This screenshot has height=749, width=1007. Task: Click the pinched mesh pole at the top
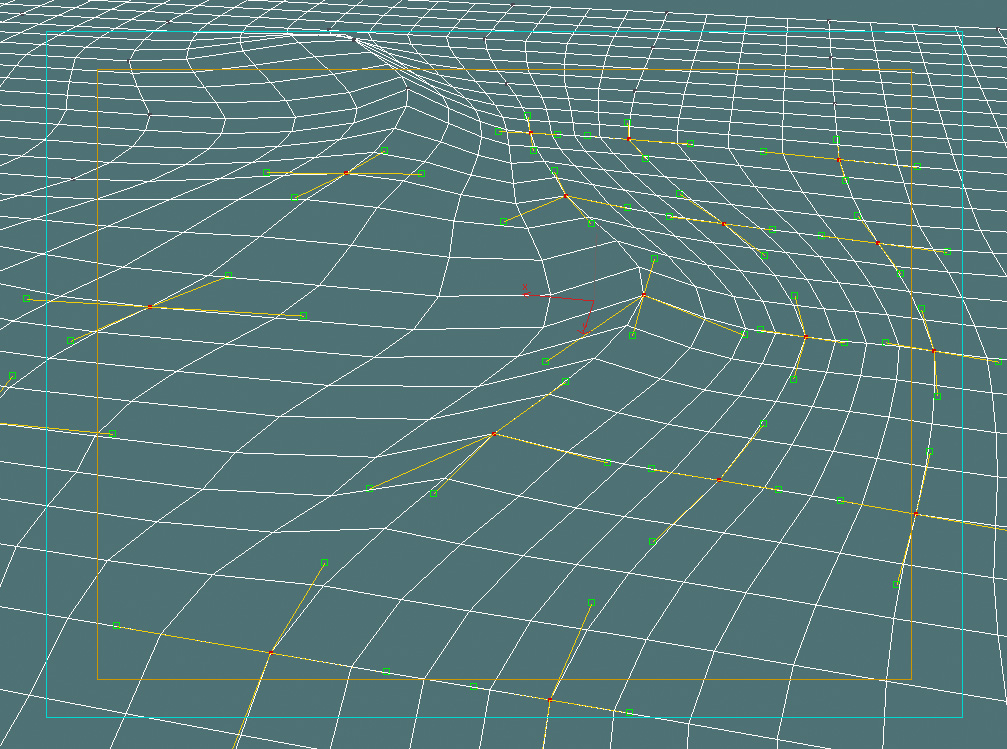[352, 38]
